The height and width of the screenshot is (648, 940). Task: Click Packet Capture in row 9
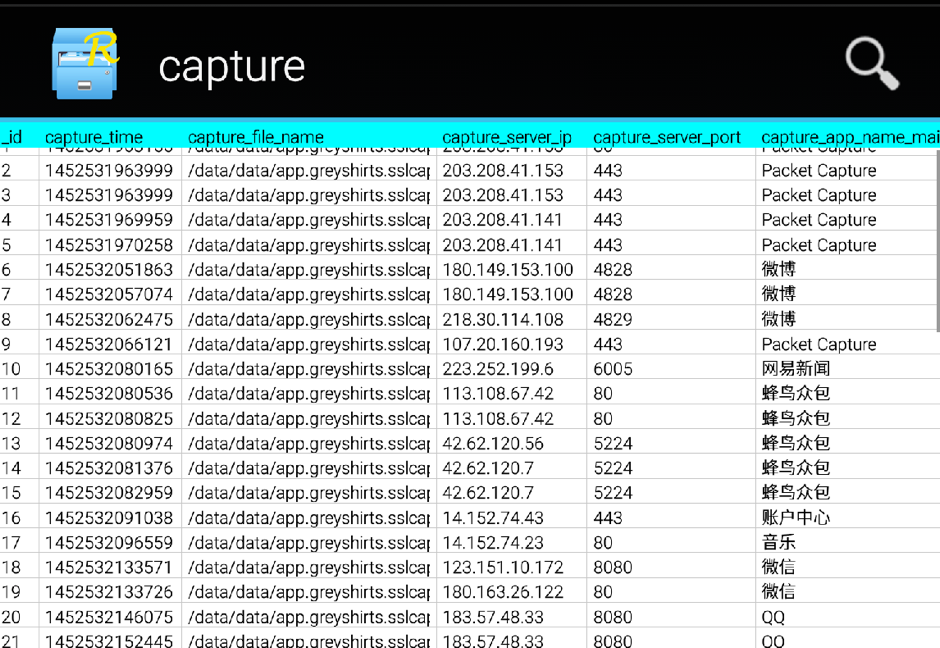(x=819, y=344)
